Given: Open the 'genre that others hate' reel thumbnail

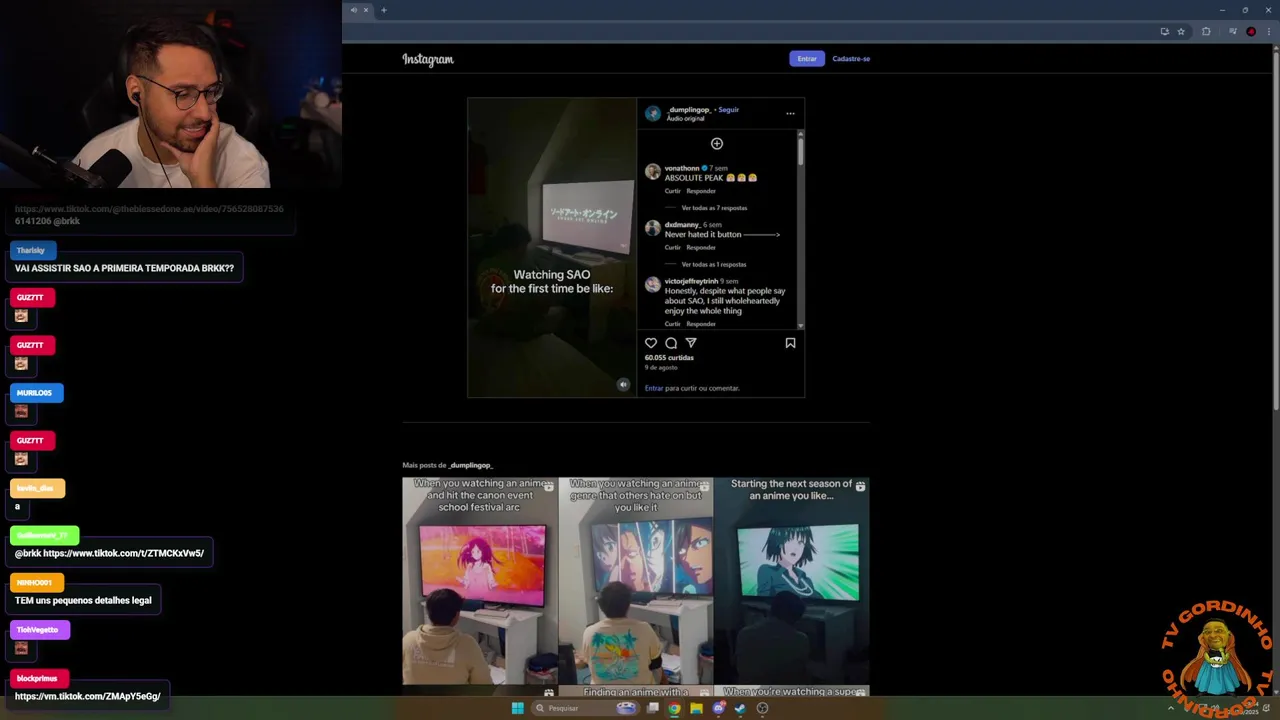Looking at the screenshot, I should coord(636,581).
